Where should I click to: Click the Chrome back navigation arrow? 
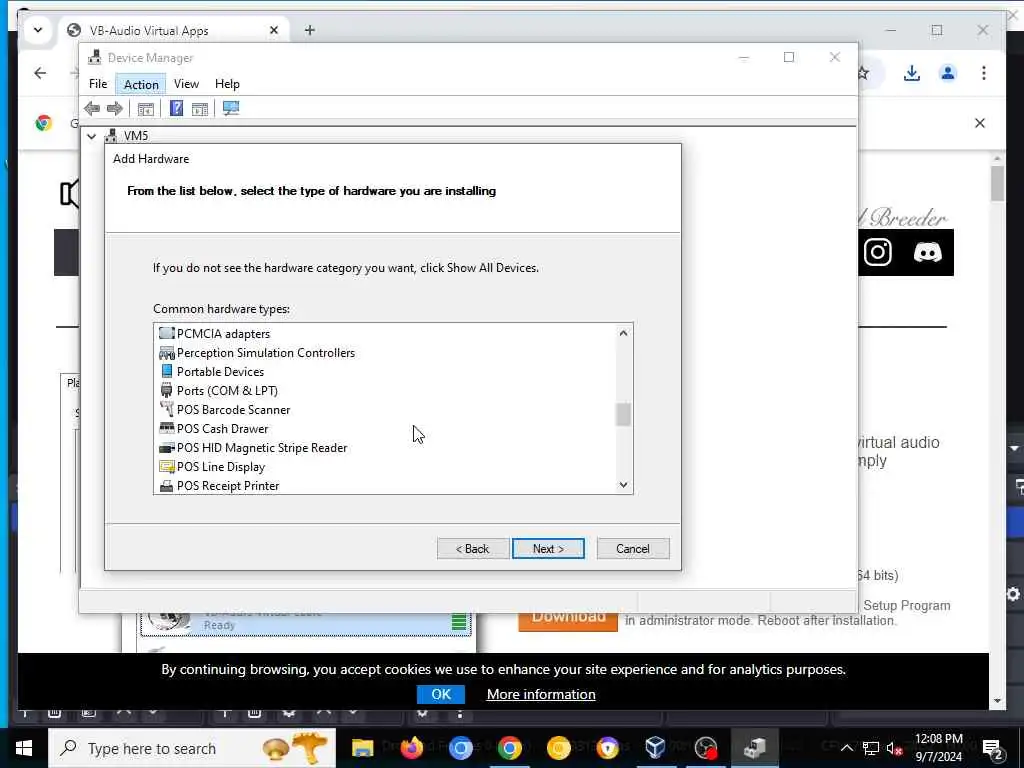pos(40,73)
